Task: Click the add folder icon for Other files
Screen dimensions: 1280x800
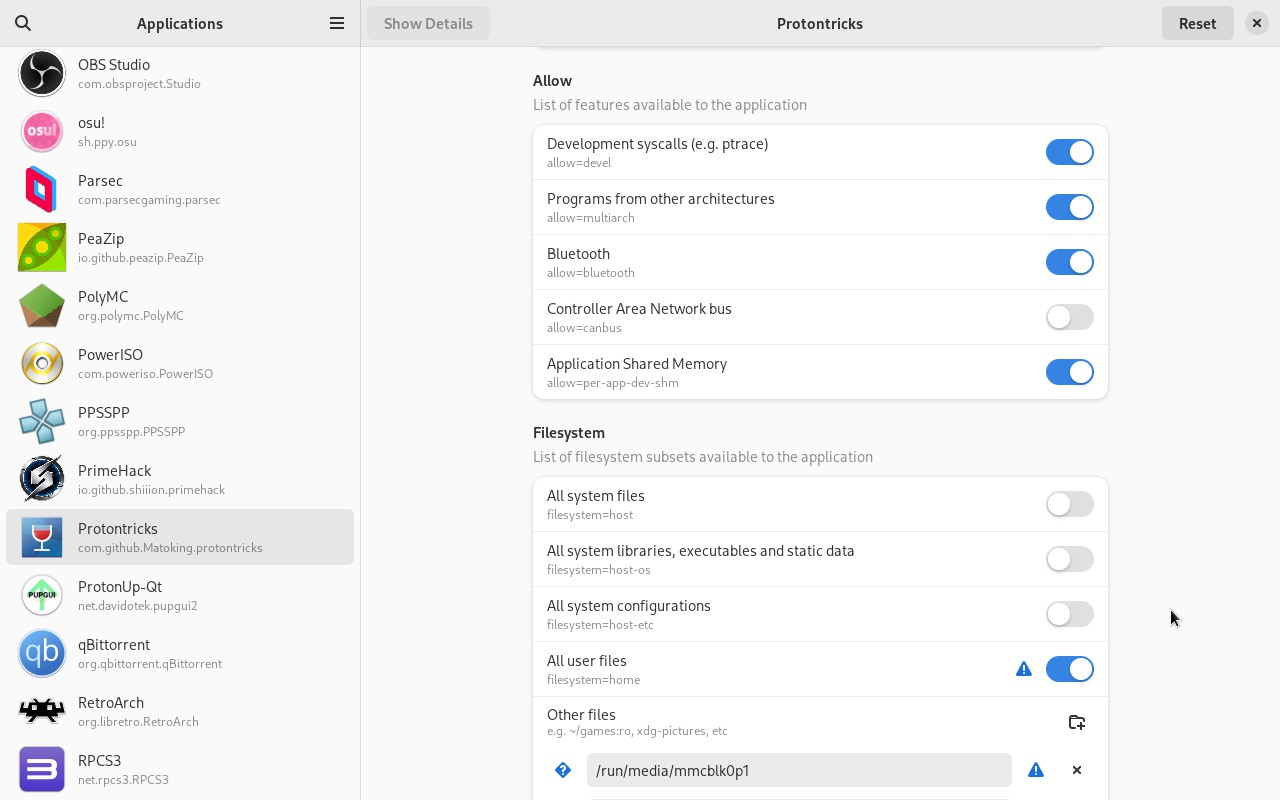Action: click(1077, 722)
